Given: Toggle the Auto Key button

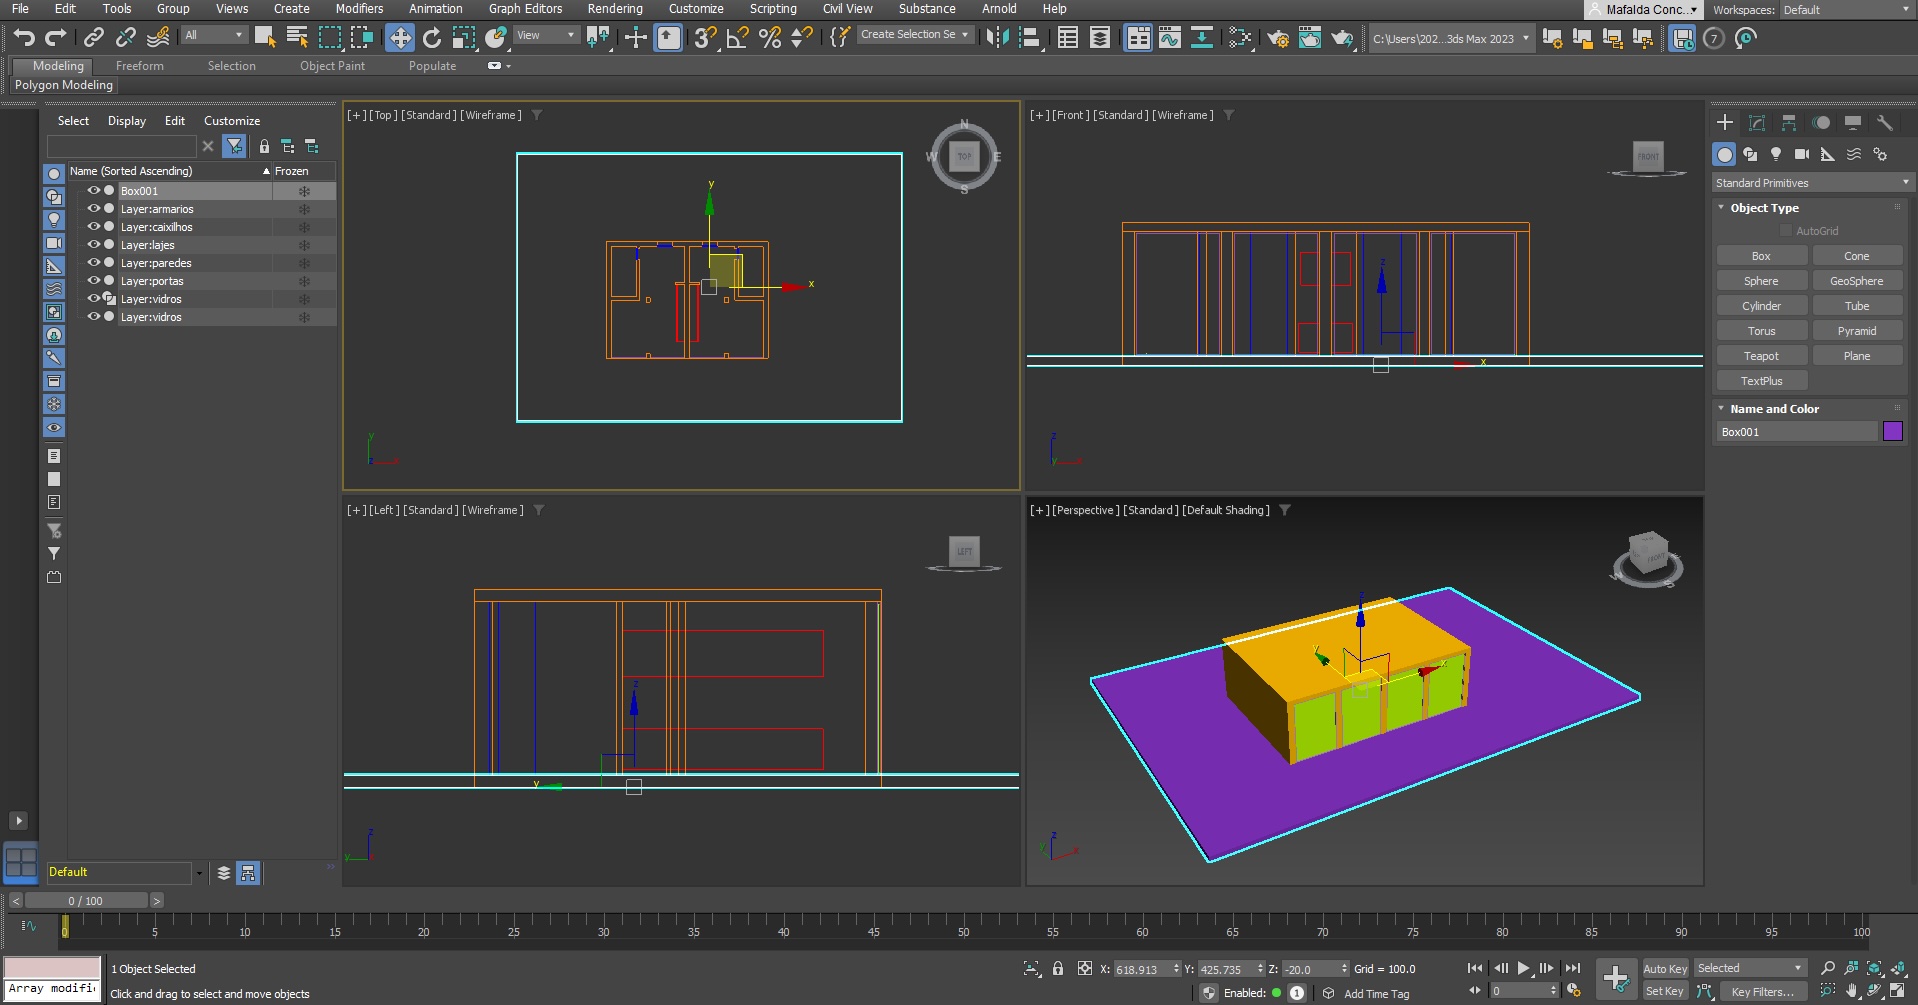Looking at the screenshot, I should [1664, 968].
